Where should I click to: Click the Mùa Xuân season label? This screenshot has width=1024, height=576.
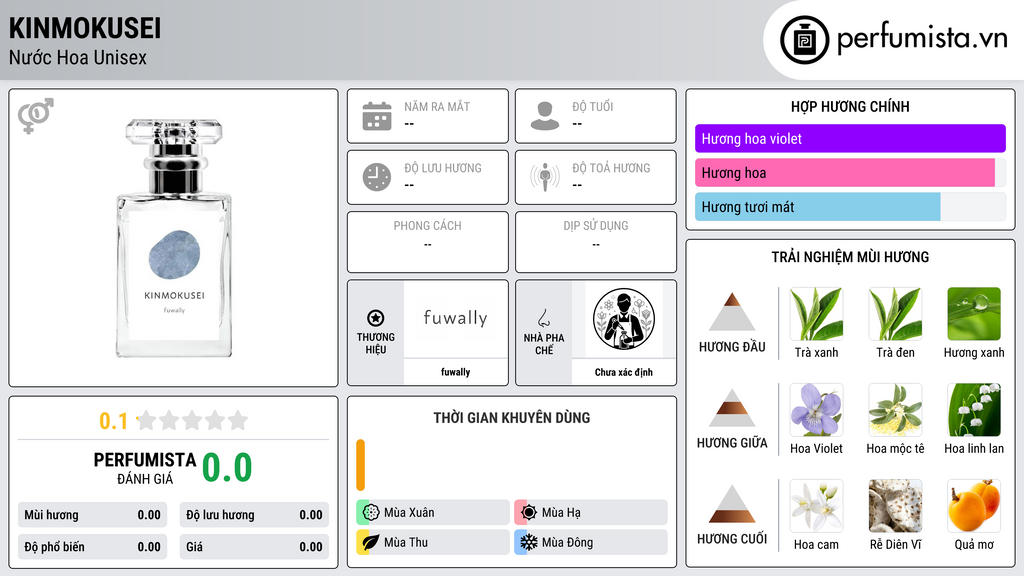pos(409,513)
